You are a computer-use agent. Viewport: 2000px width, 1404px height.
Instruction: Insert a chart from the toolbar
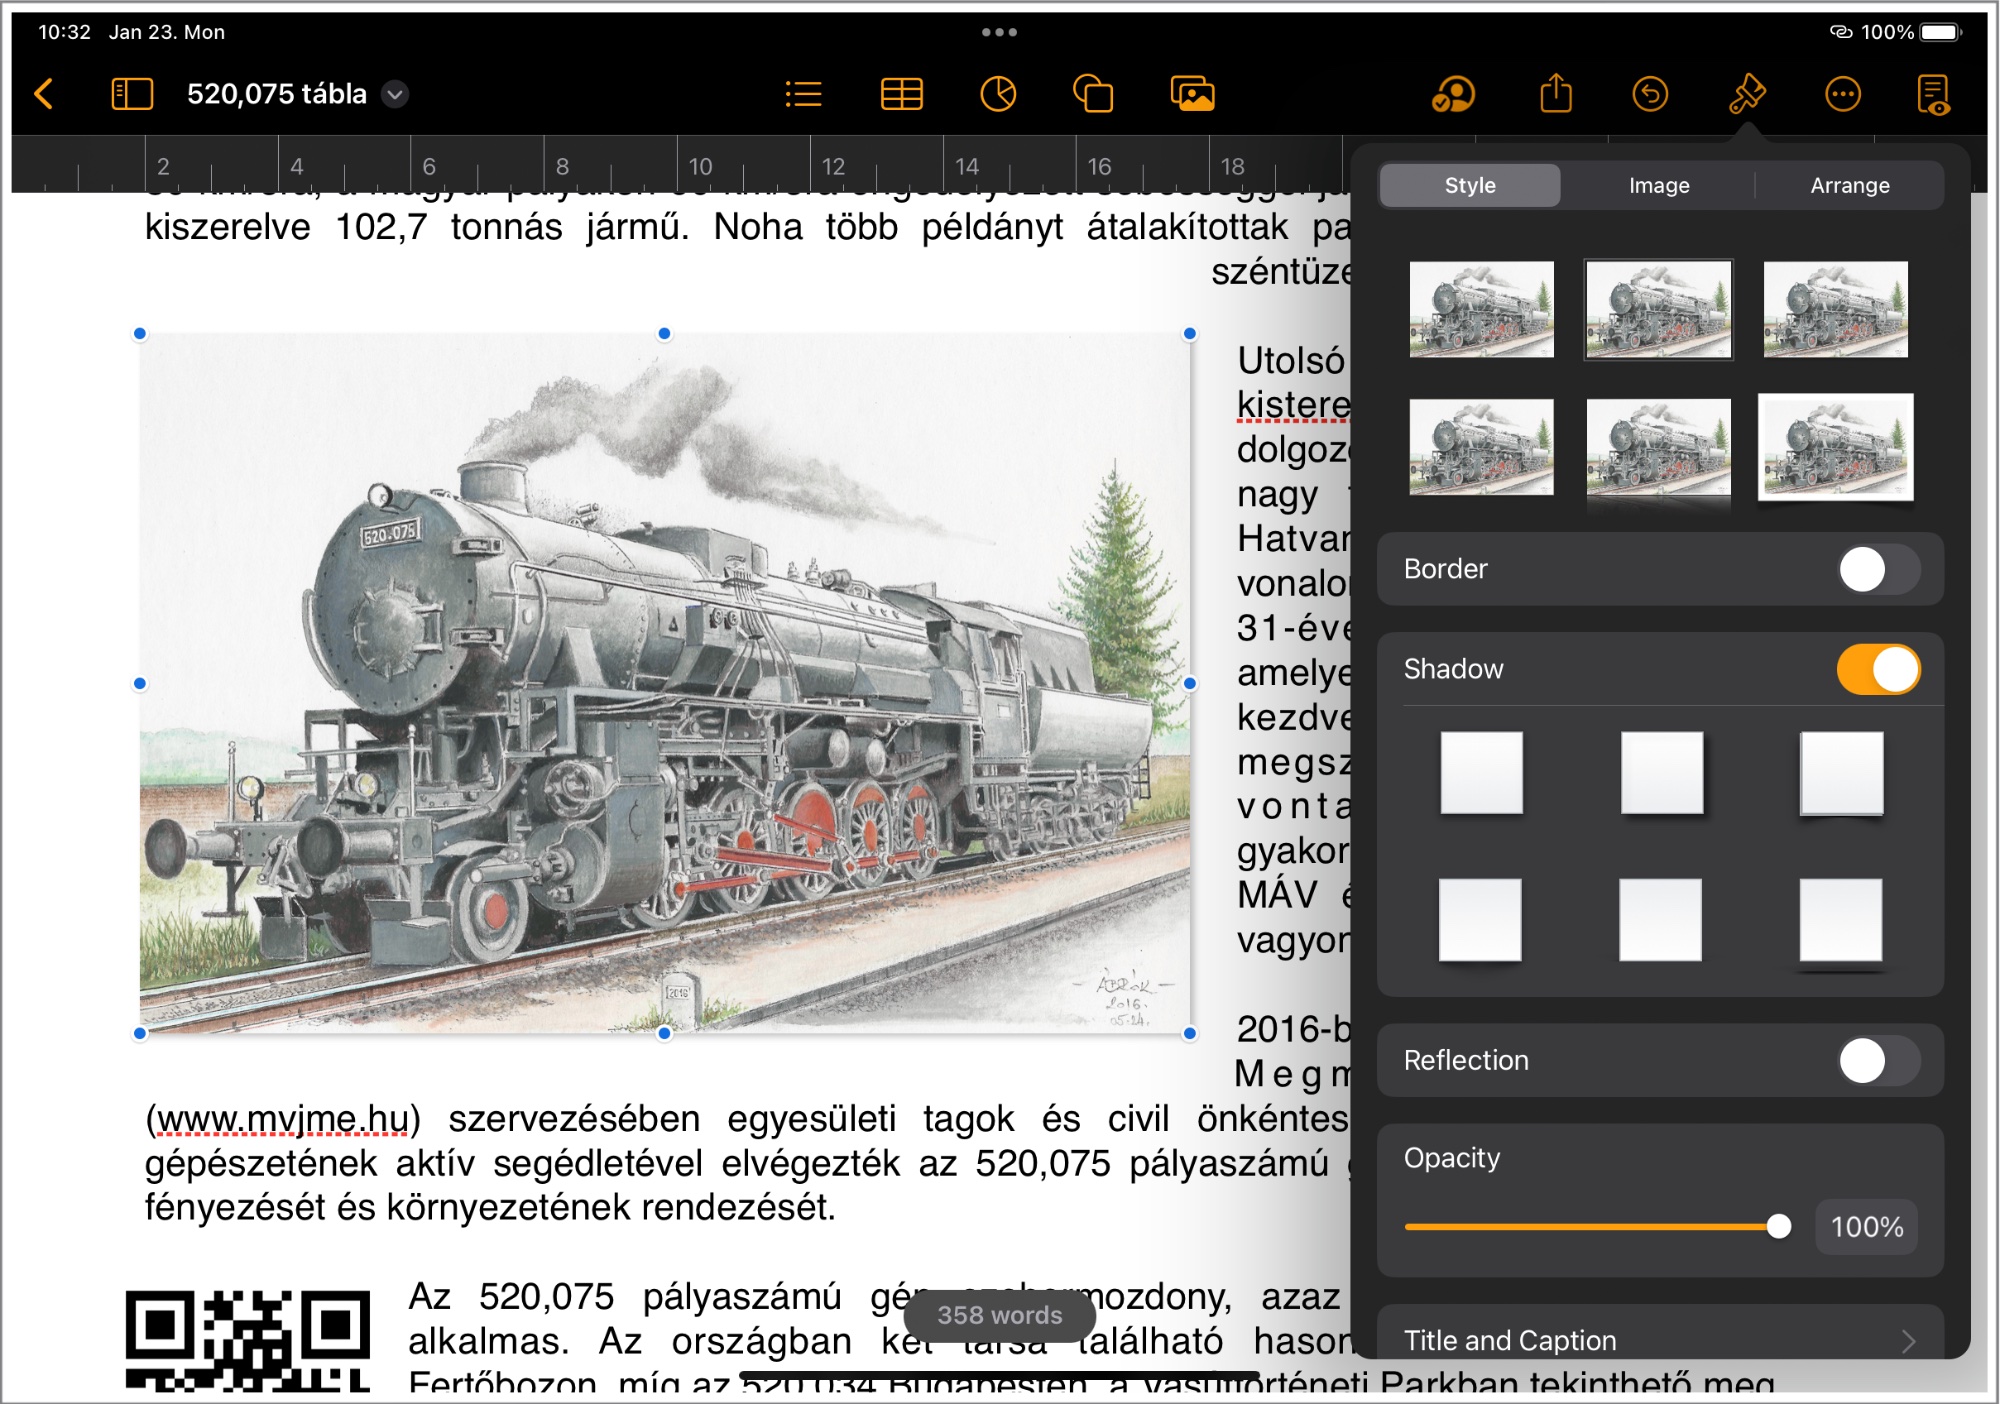pos(998,94)
